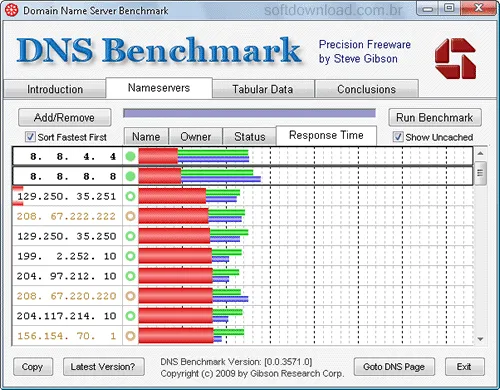Select the 156.154.70.1 nameserver address
This screenshot has height=390, width=500.
pyautogui.click(x=67, y=336)
